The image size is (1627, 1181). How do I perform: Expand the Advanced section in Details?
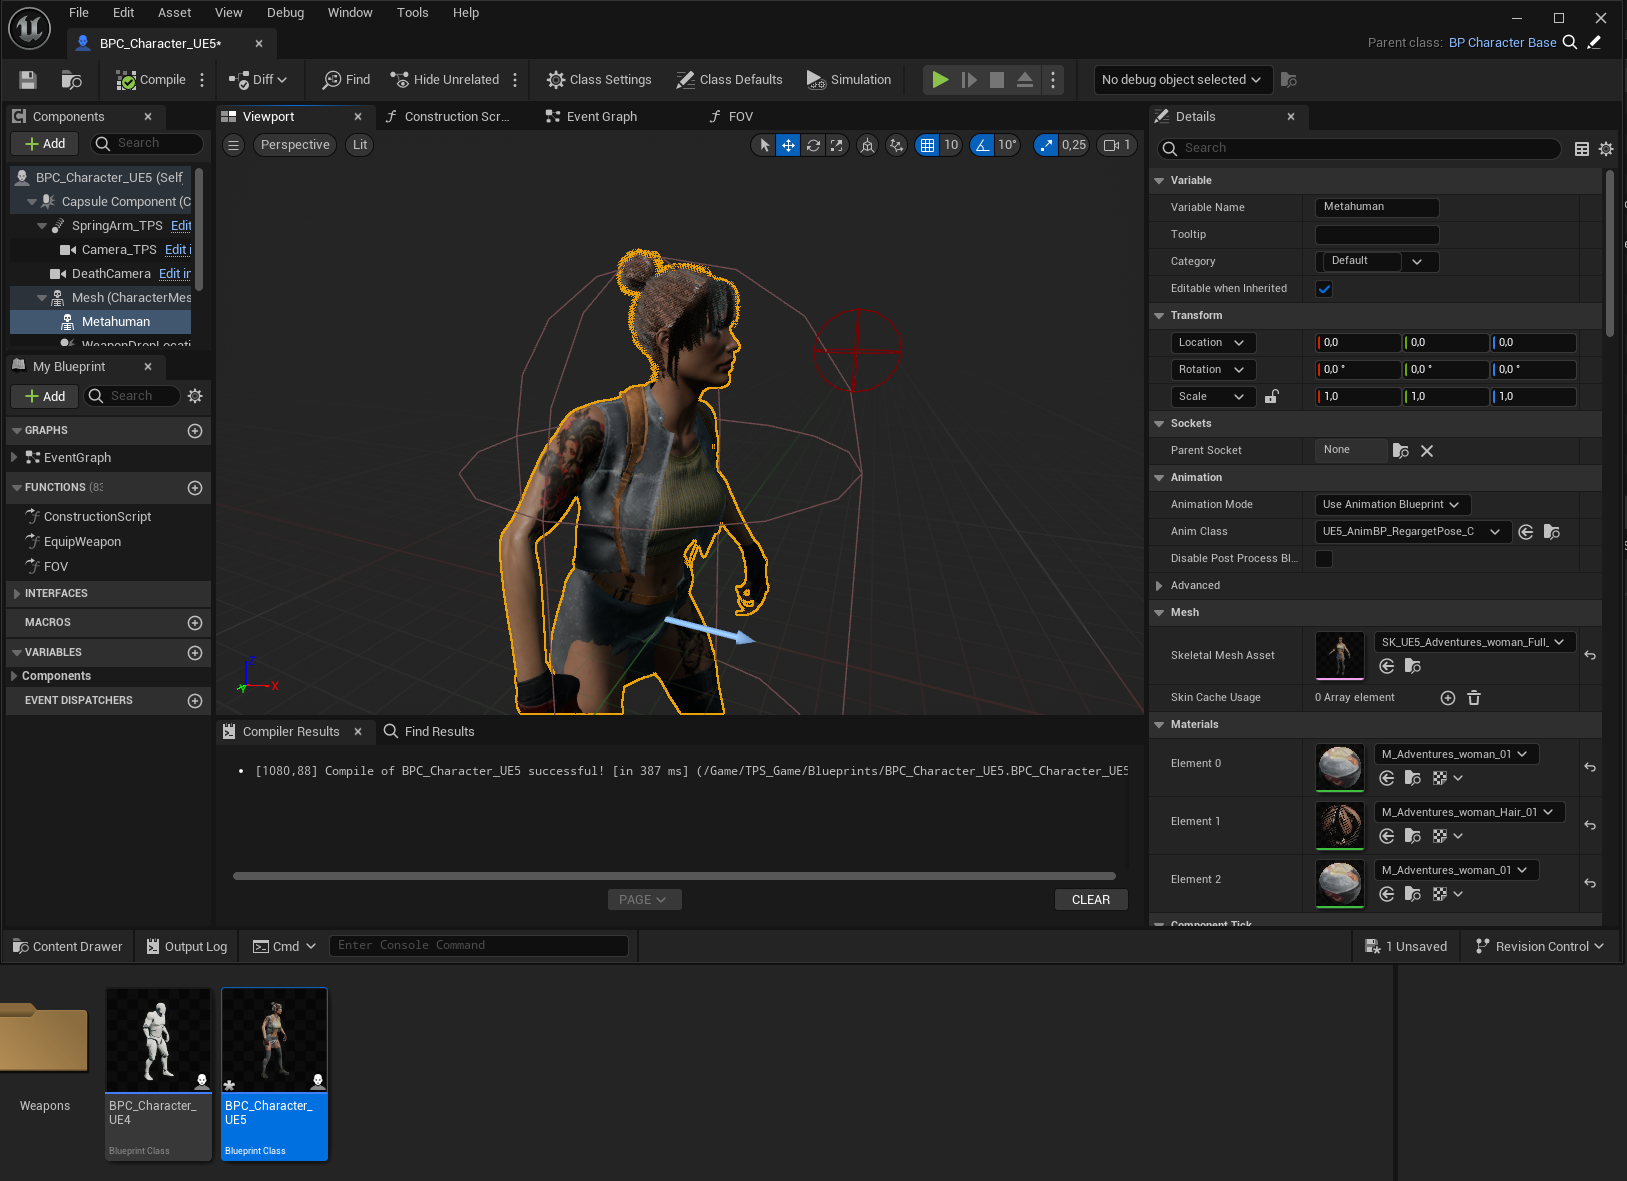click(x=1160, y=586)
